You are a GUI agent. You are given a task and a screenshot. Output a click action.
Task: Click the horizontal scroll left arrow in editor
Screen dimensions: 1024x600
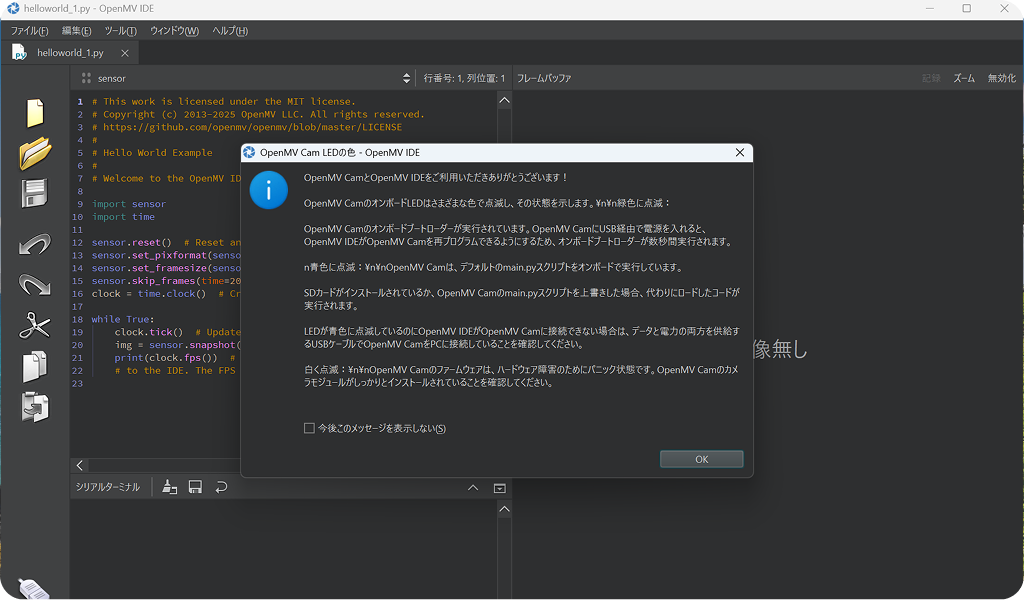tap(80, 466)
